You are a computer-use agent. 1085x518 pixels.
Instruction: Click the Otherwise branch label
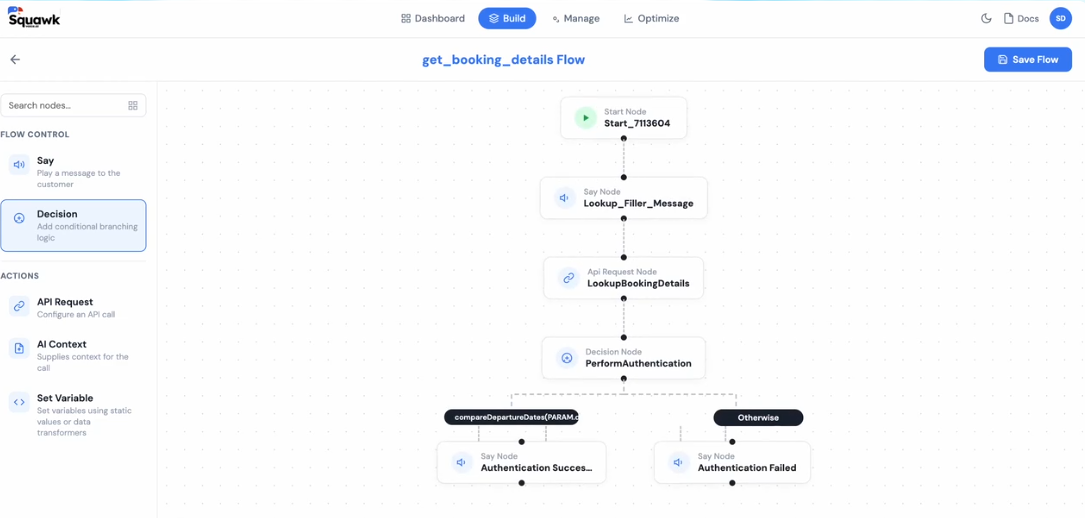tap(758, 418)
